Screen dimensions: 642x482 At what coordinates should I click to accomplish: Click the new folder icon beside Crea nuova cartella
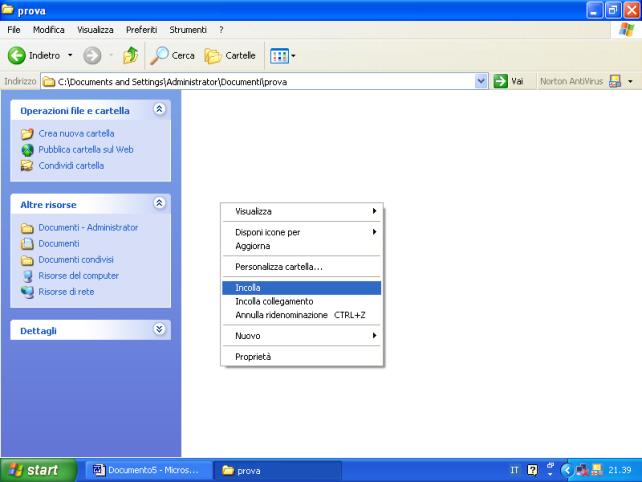[27, 134]
